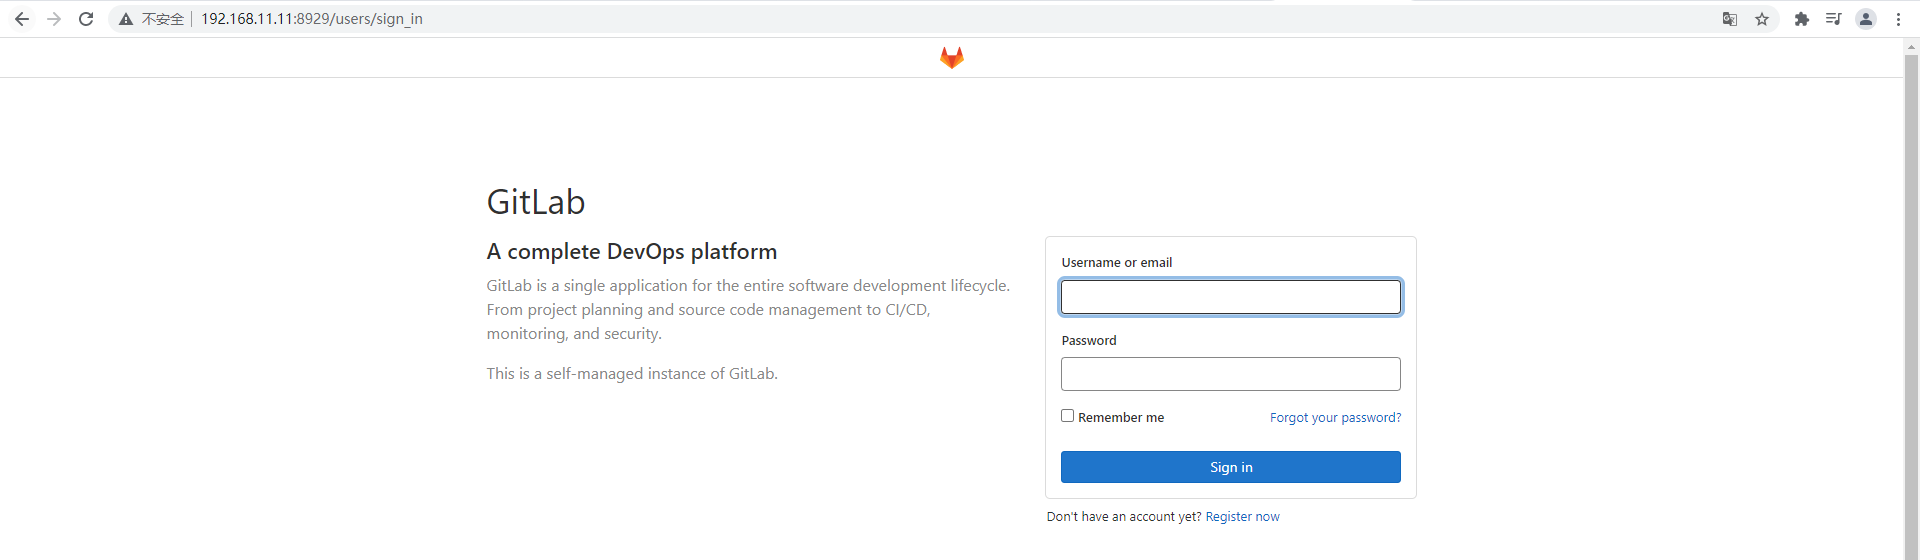Viewport: 1920px width, 560px height.
Task: Click the address bar URL
Action: coord(312,19)
